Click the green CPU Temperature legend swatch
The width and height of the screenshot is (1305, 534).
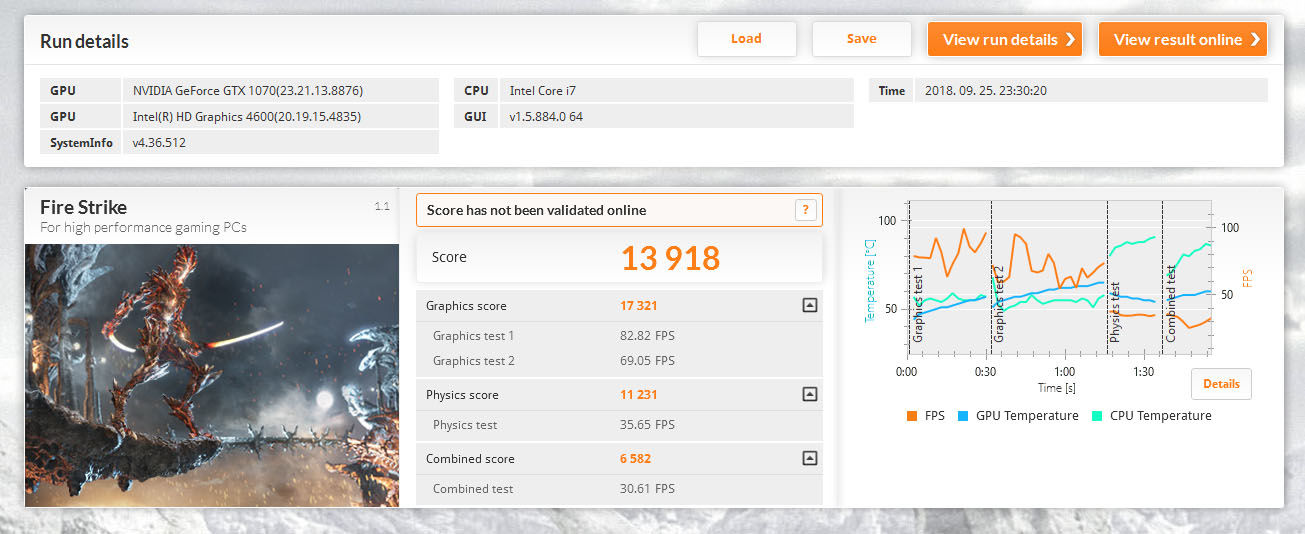(1099, 416)
